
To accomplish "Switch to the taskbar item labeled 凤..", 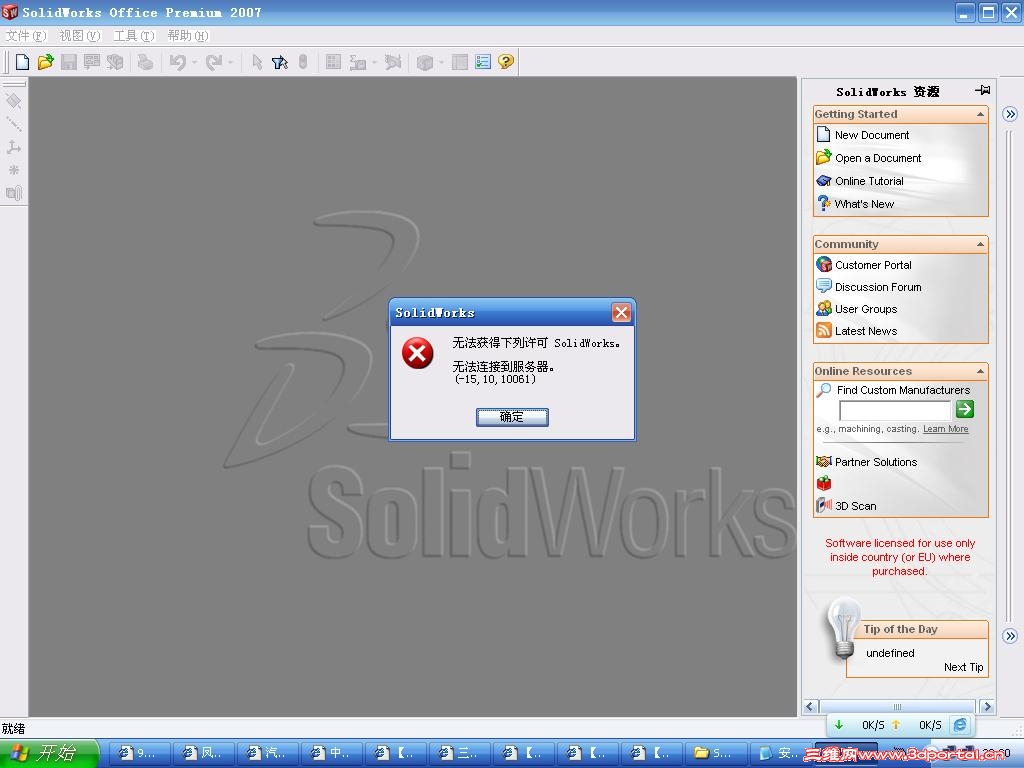I will tap(202, 754).
